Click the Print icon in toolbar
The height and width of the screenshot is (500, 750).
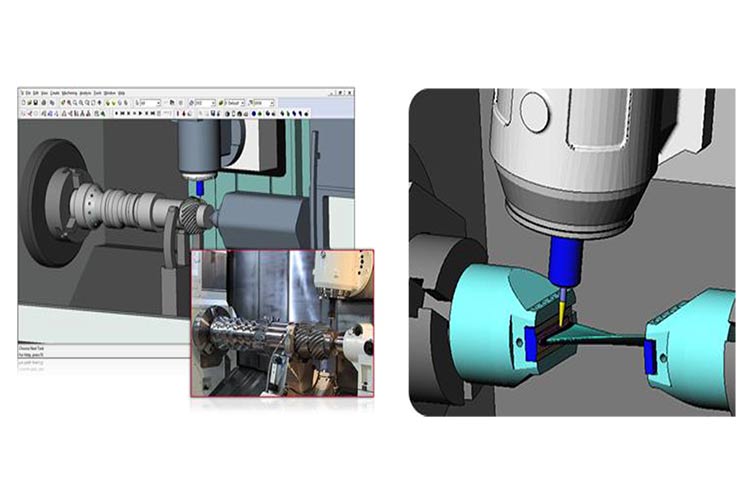[x=44, y=102]
